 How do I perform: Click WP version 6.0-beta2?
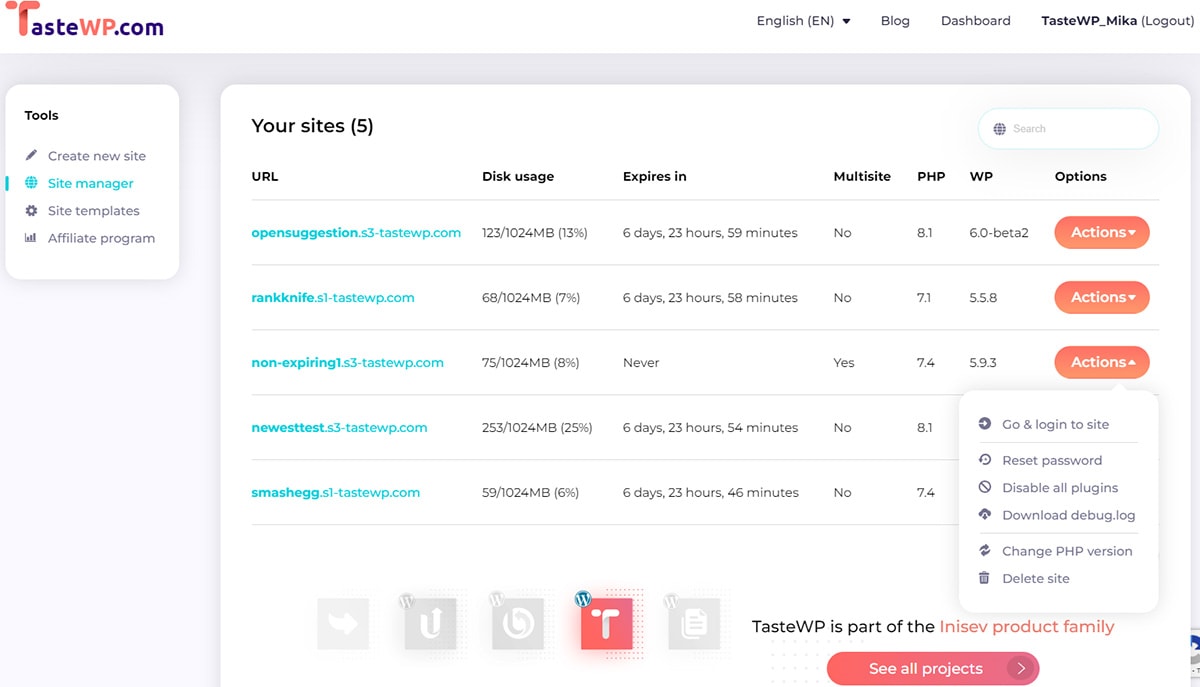[x=999, y=233]
